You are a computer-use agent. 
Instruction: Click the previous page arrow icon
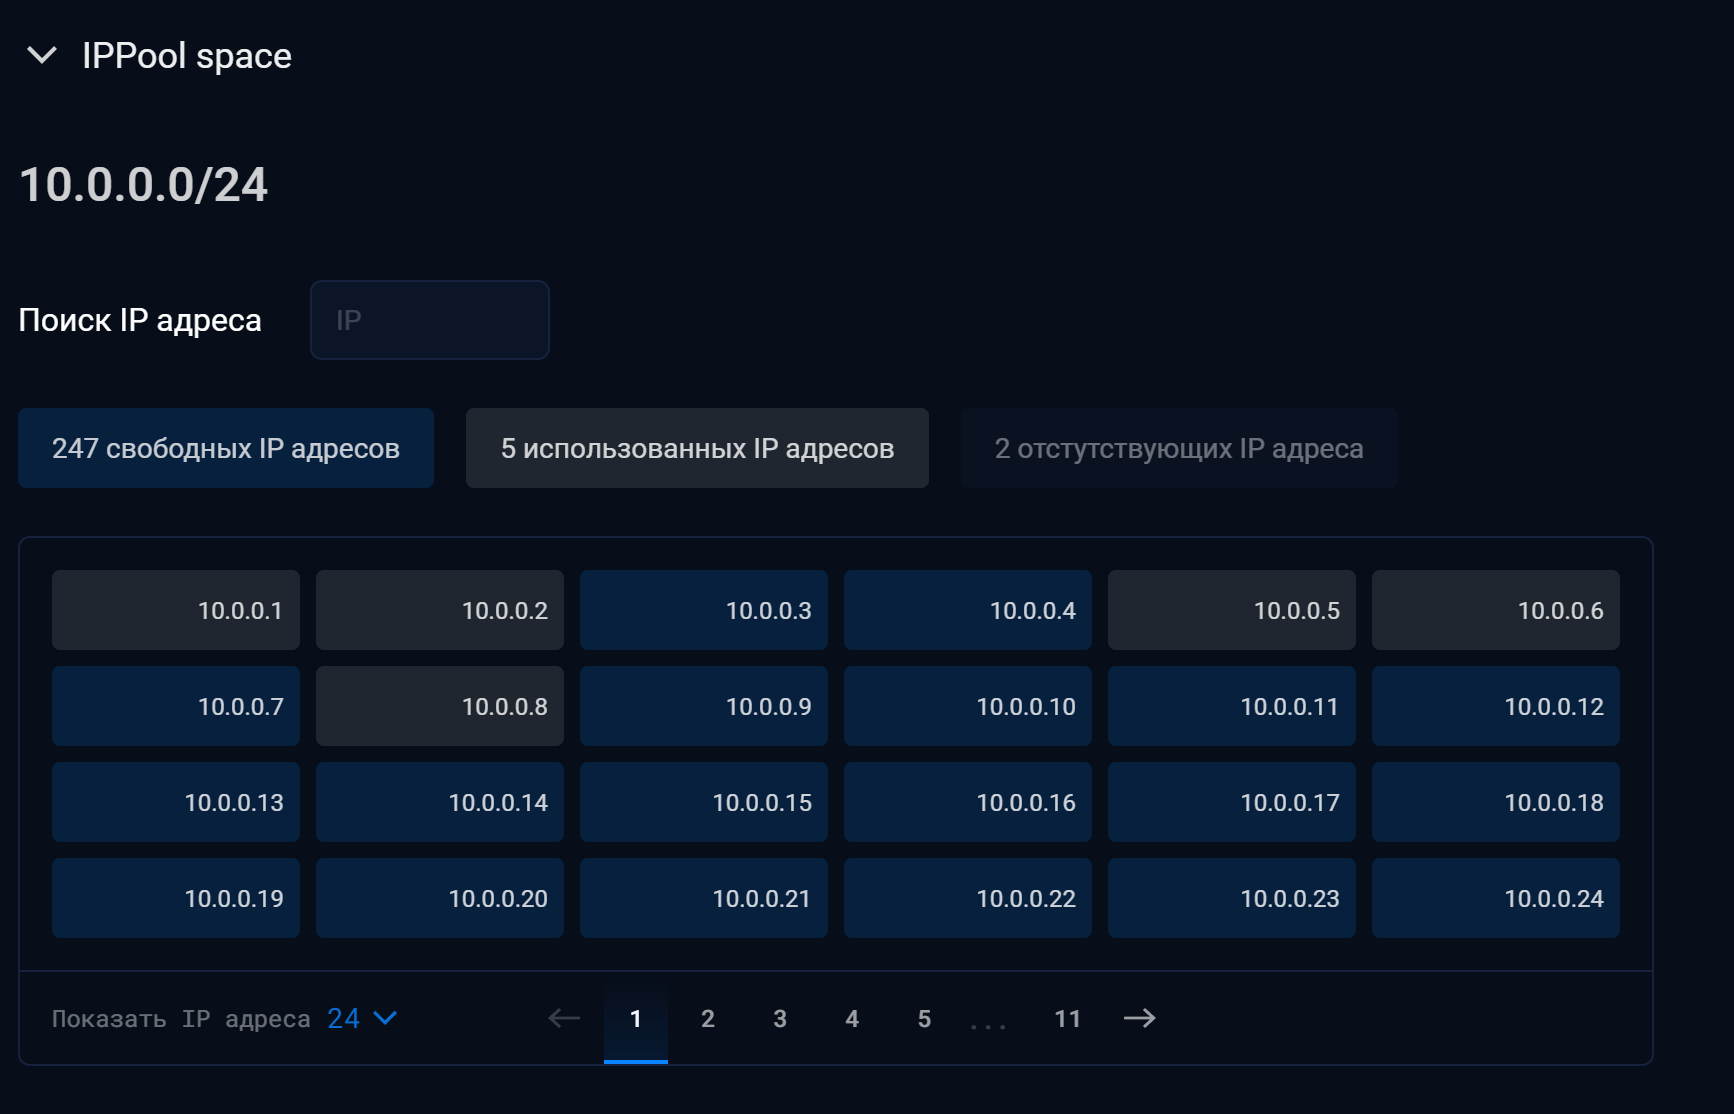click(564, 1018)
